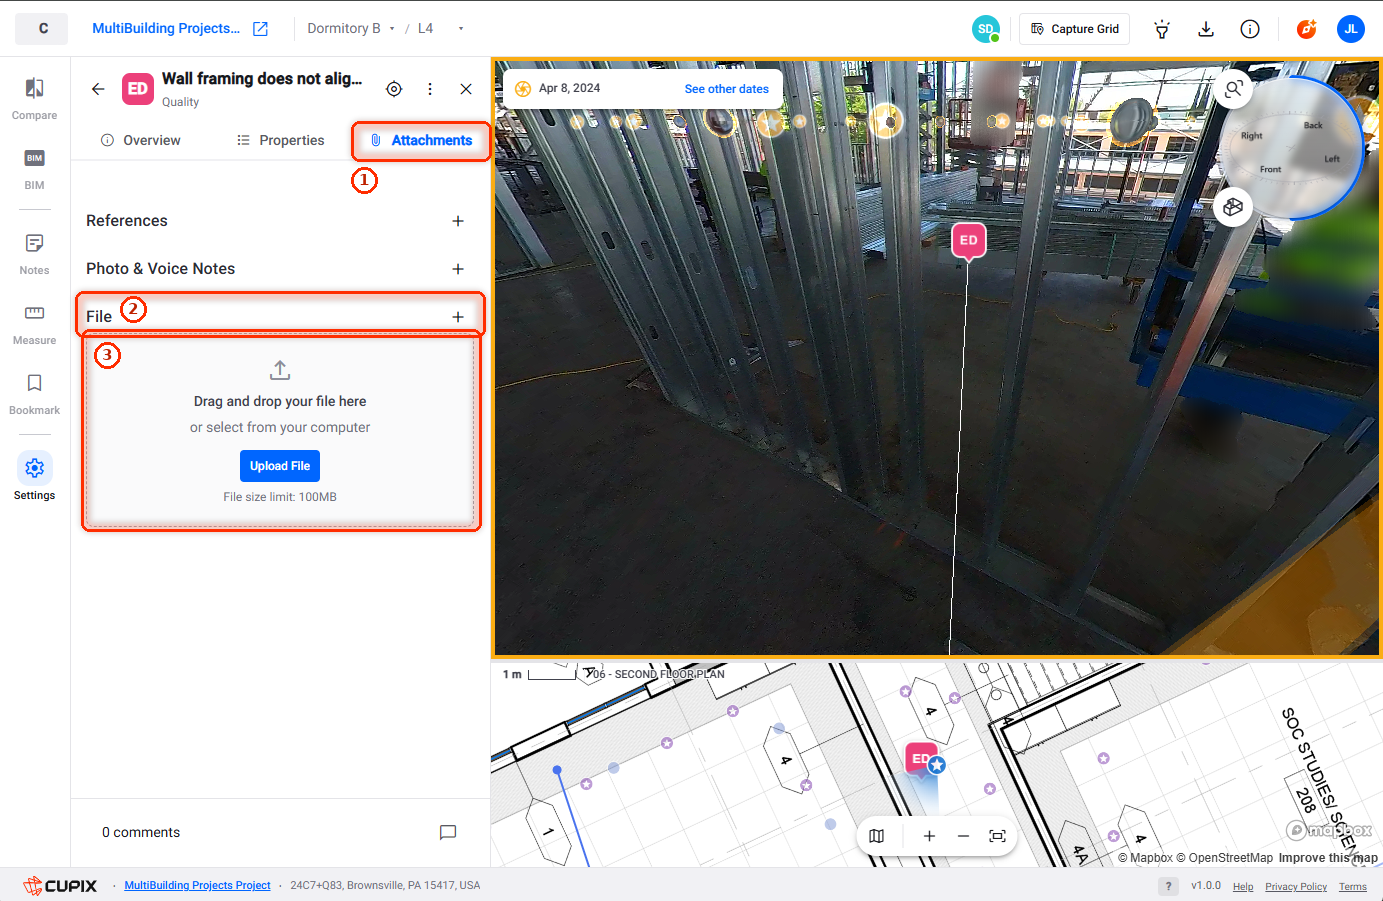This screenshot has width=1383, height=901.
Task: Toggle the 3D cube view icon
Action: point(1233,207)
